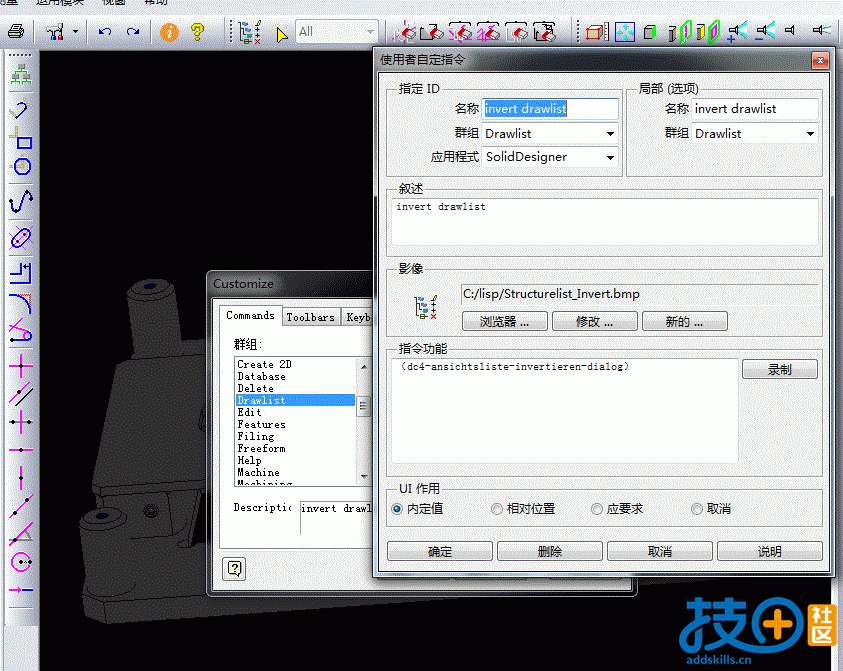This screenshot has height=671, width=843.
Task: Select 'Features' in the Customize group list
Action: [295, 424]
